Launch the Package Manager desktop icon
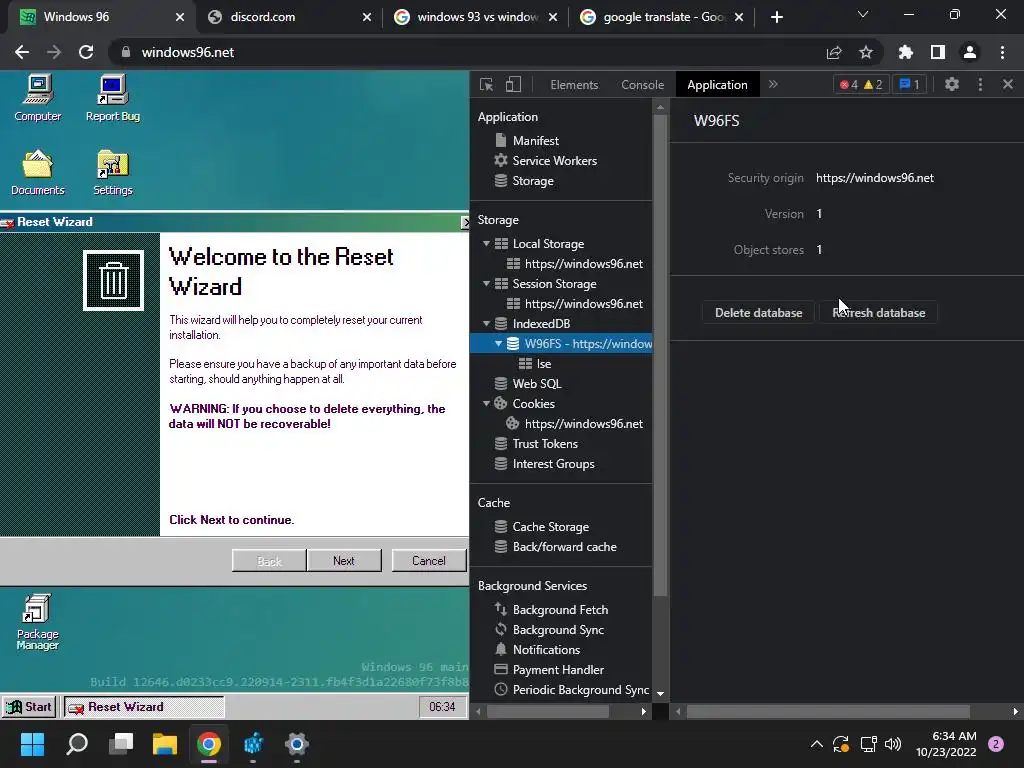Screen dimensions: 1024x768 (37, 622)
